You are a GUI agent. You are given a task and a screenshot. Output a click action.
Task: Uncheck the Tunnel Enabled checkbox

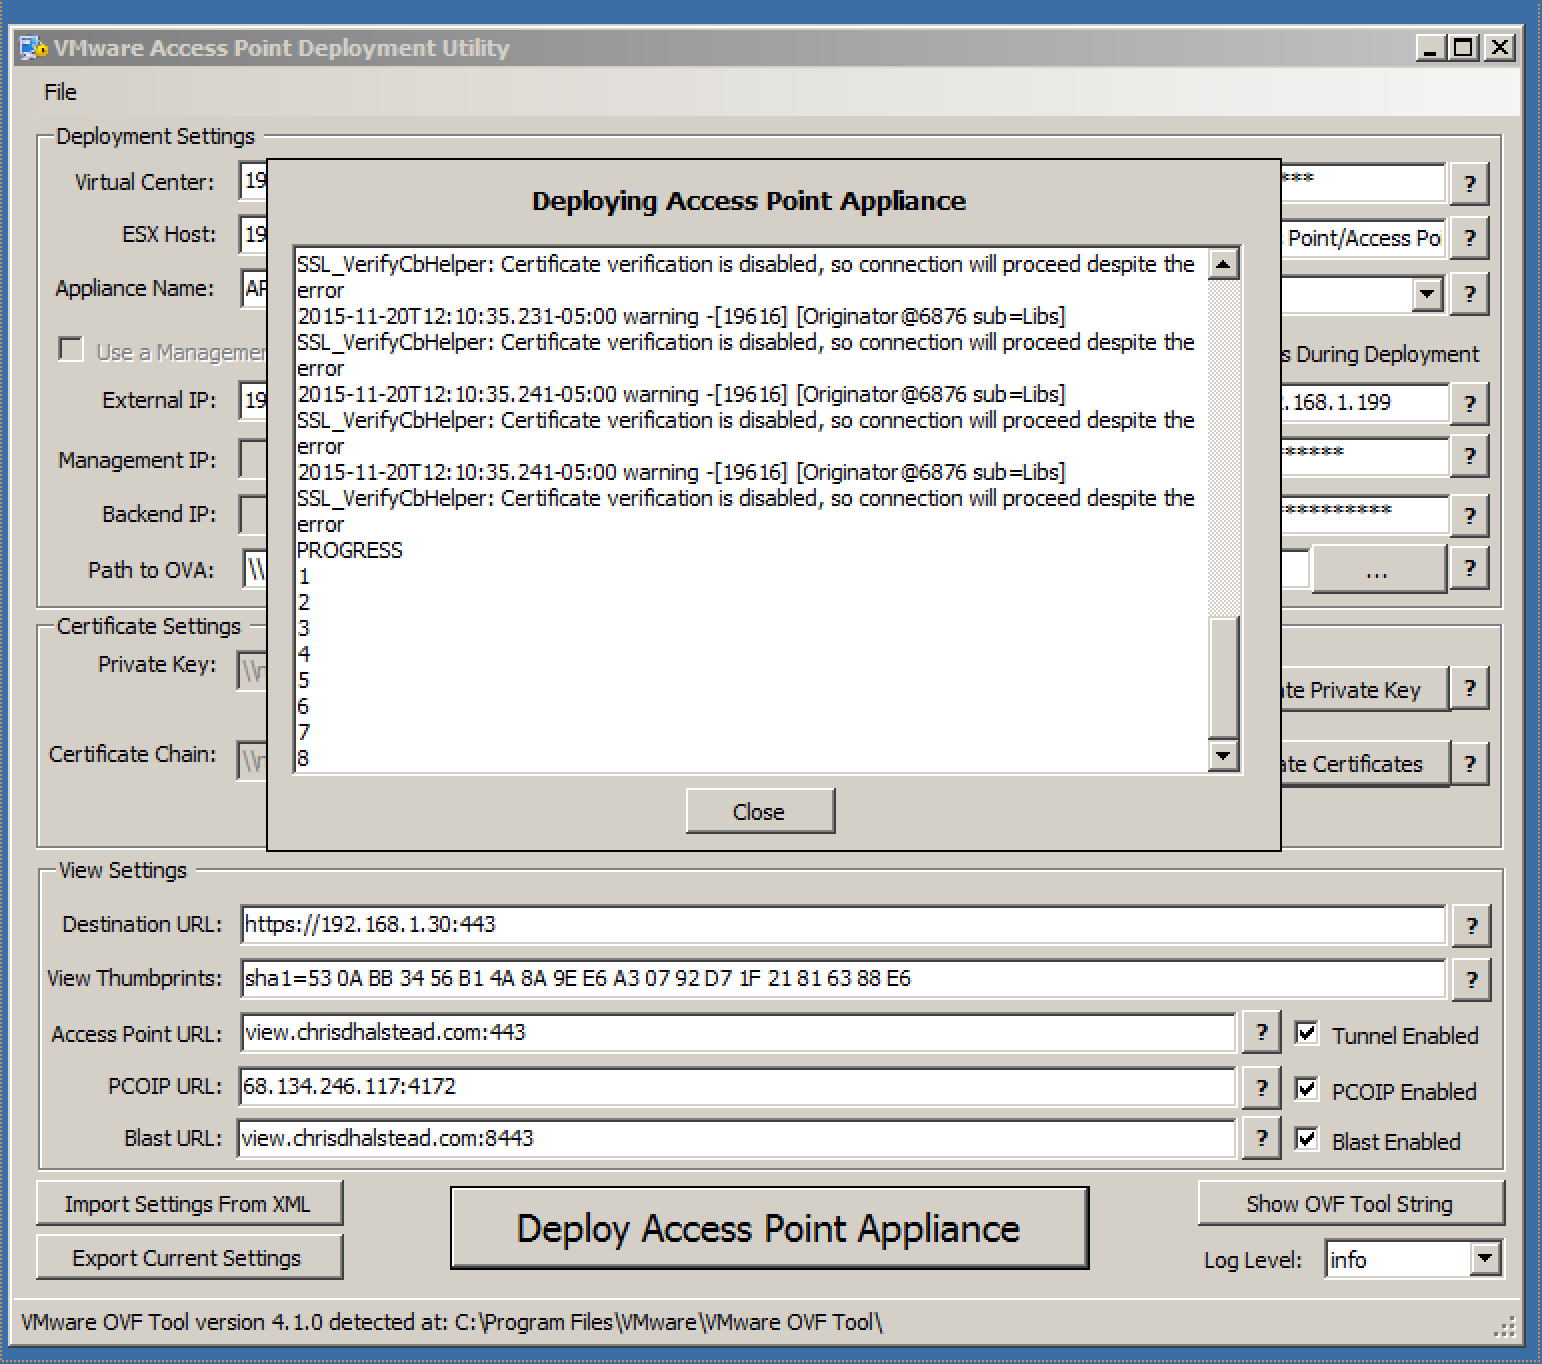pos(1306,1034)
